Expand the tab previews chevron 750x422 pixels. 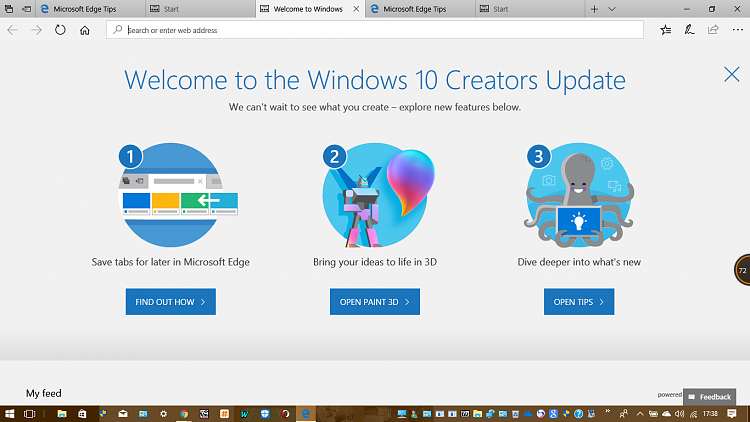[x=612, y=9]
